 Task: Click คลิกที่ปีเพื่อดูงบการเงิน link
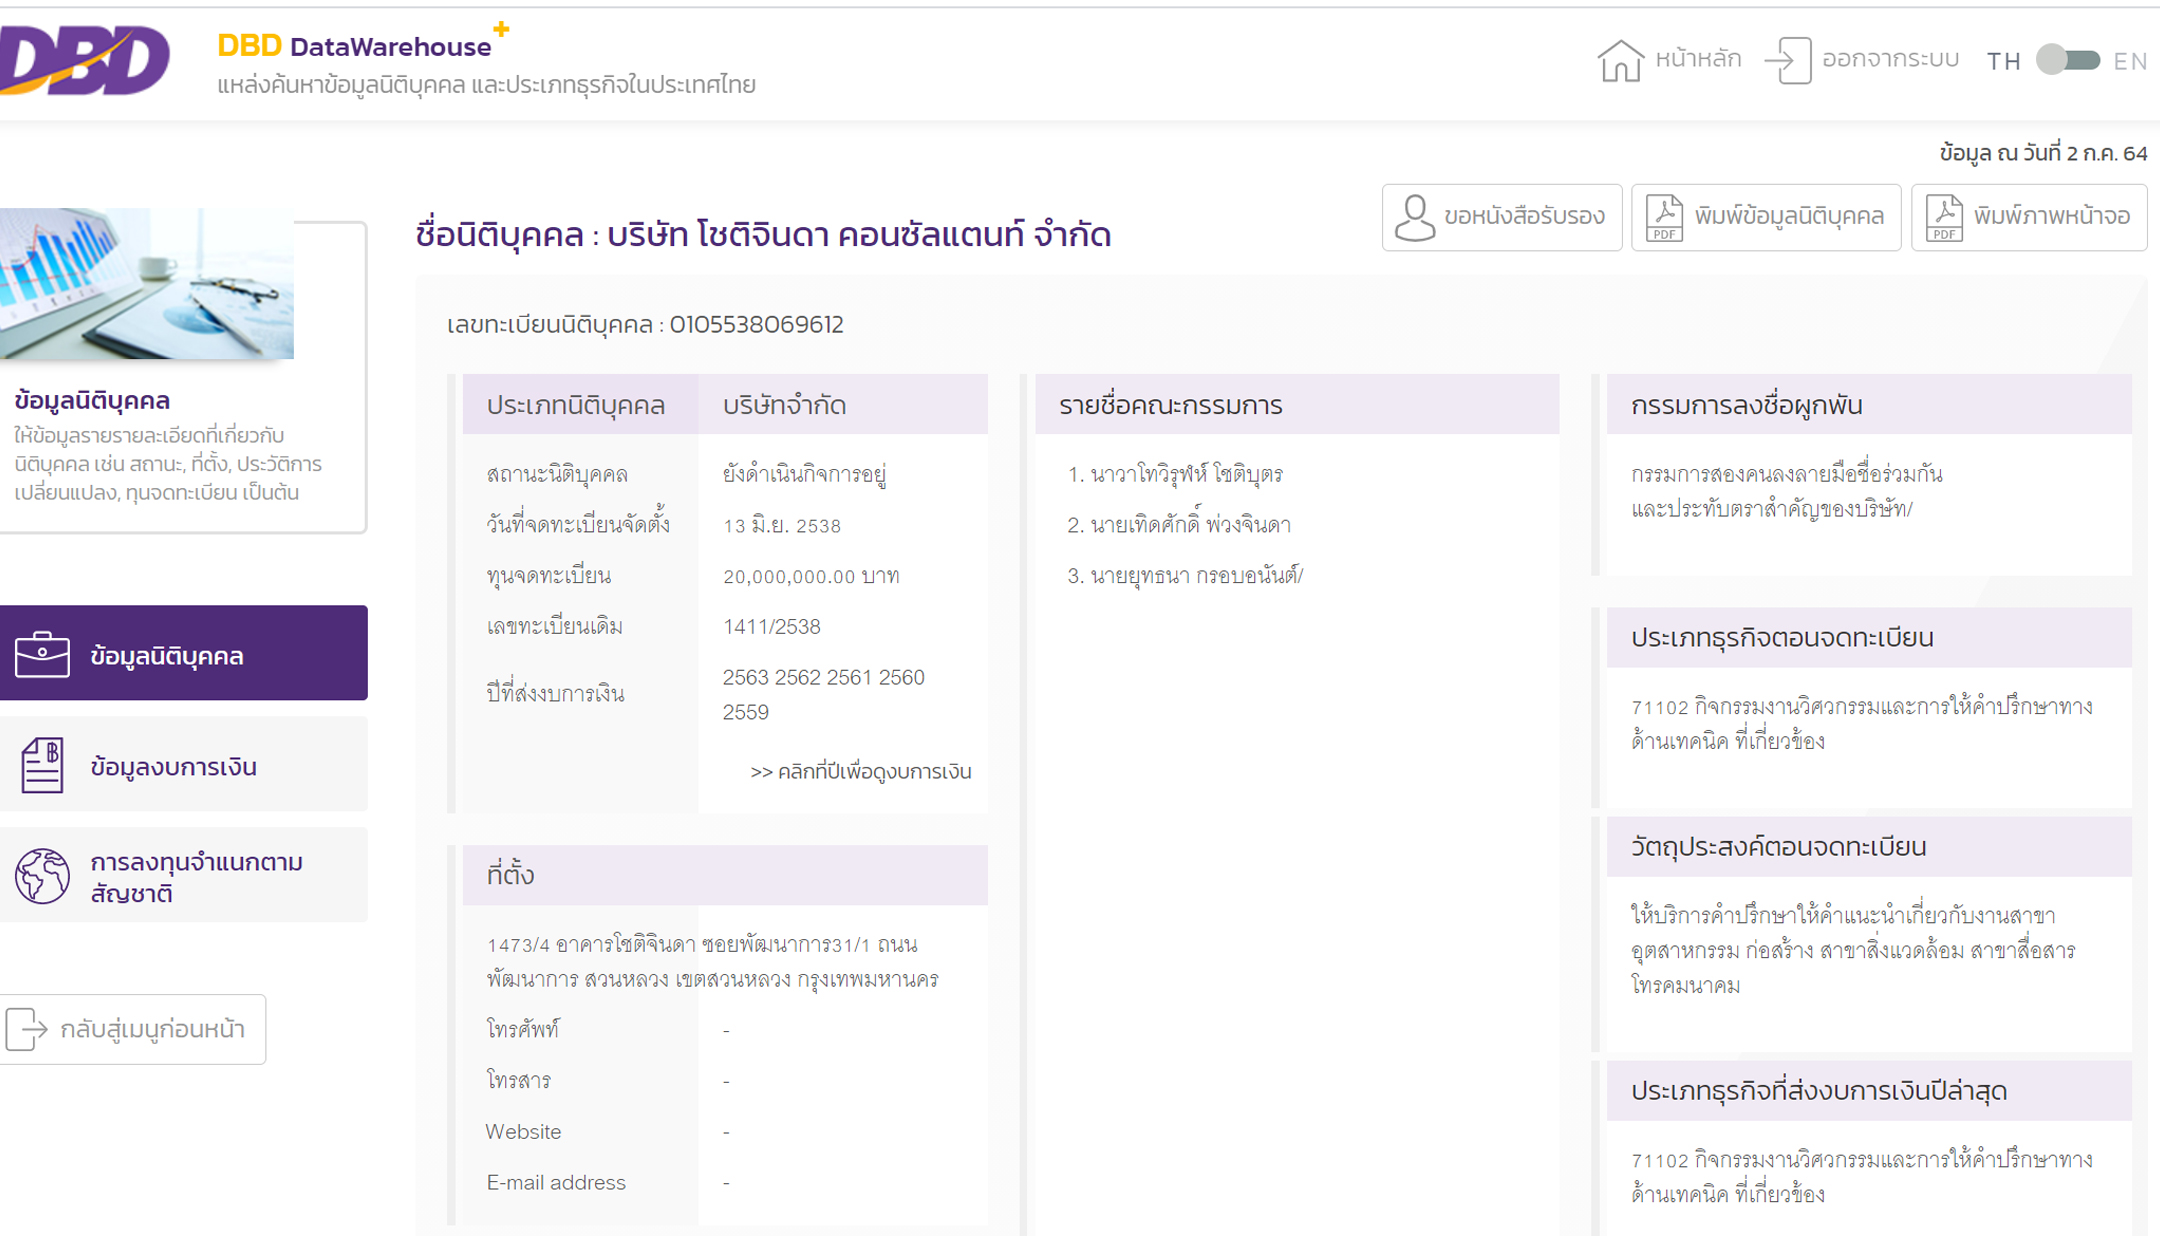pyautogui.click(x=860, y=772)
